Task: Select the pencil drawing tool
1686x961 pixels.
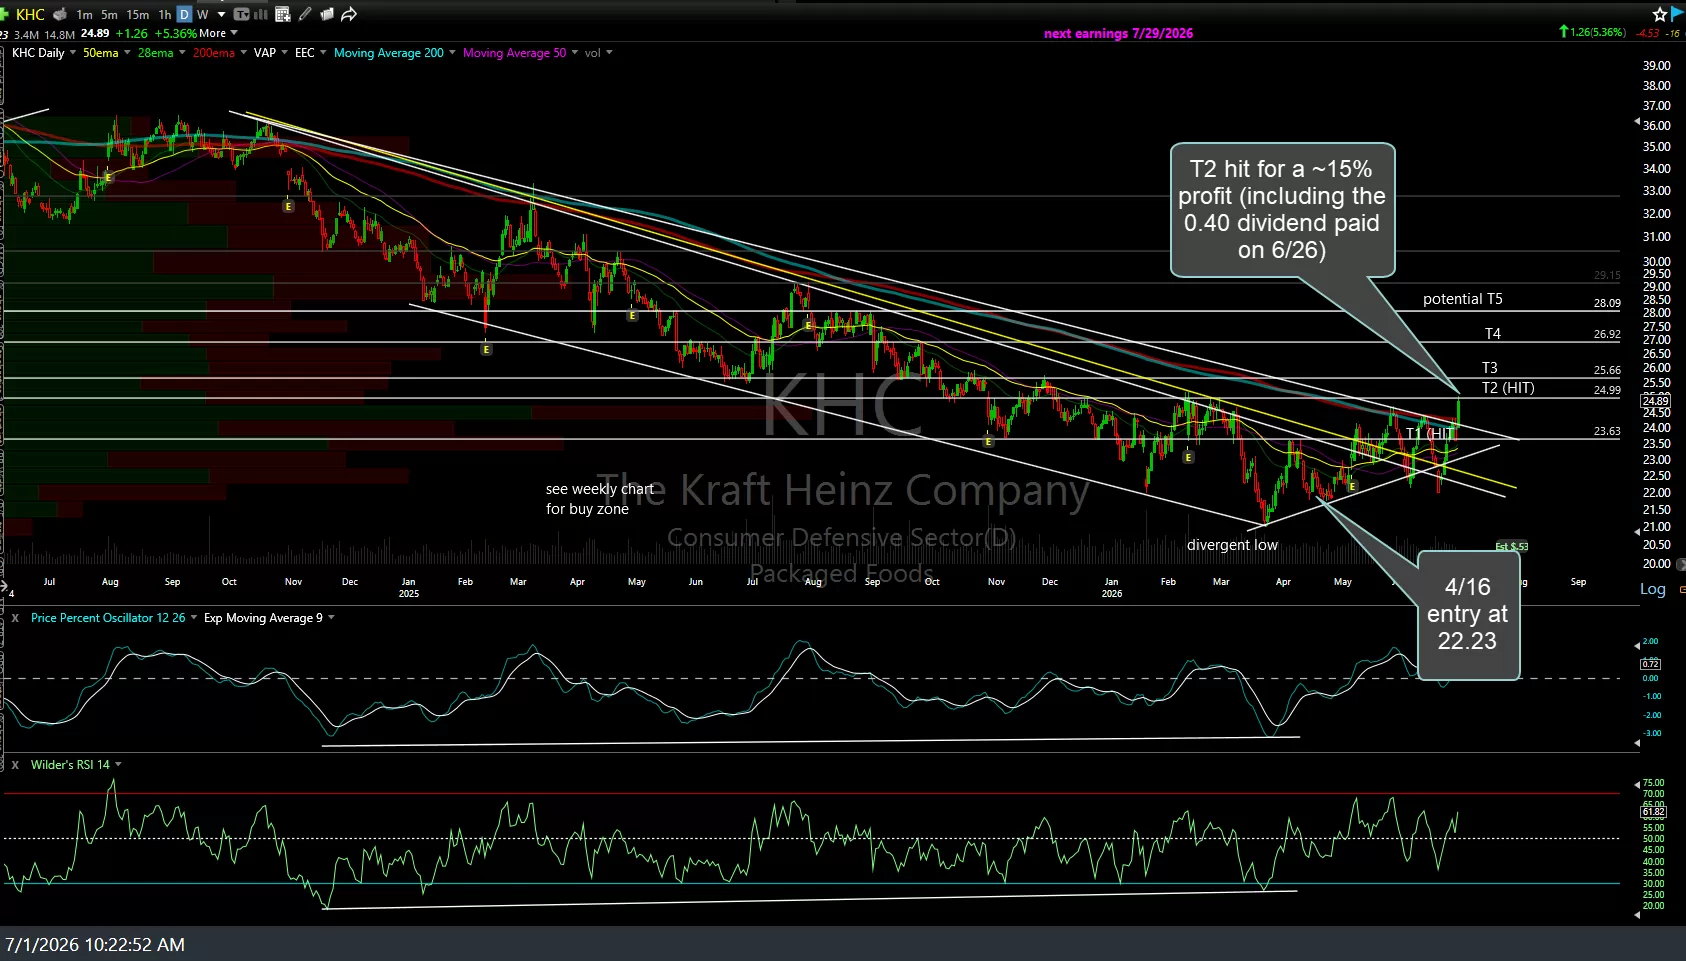Action: [305, 14]
